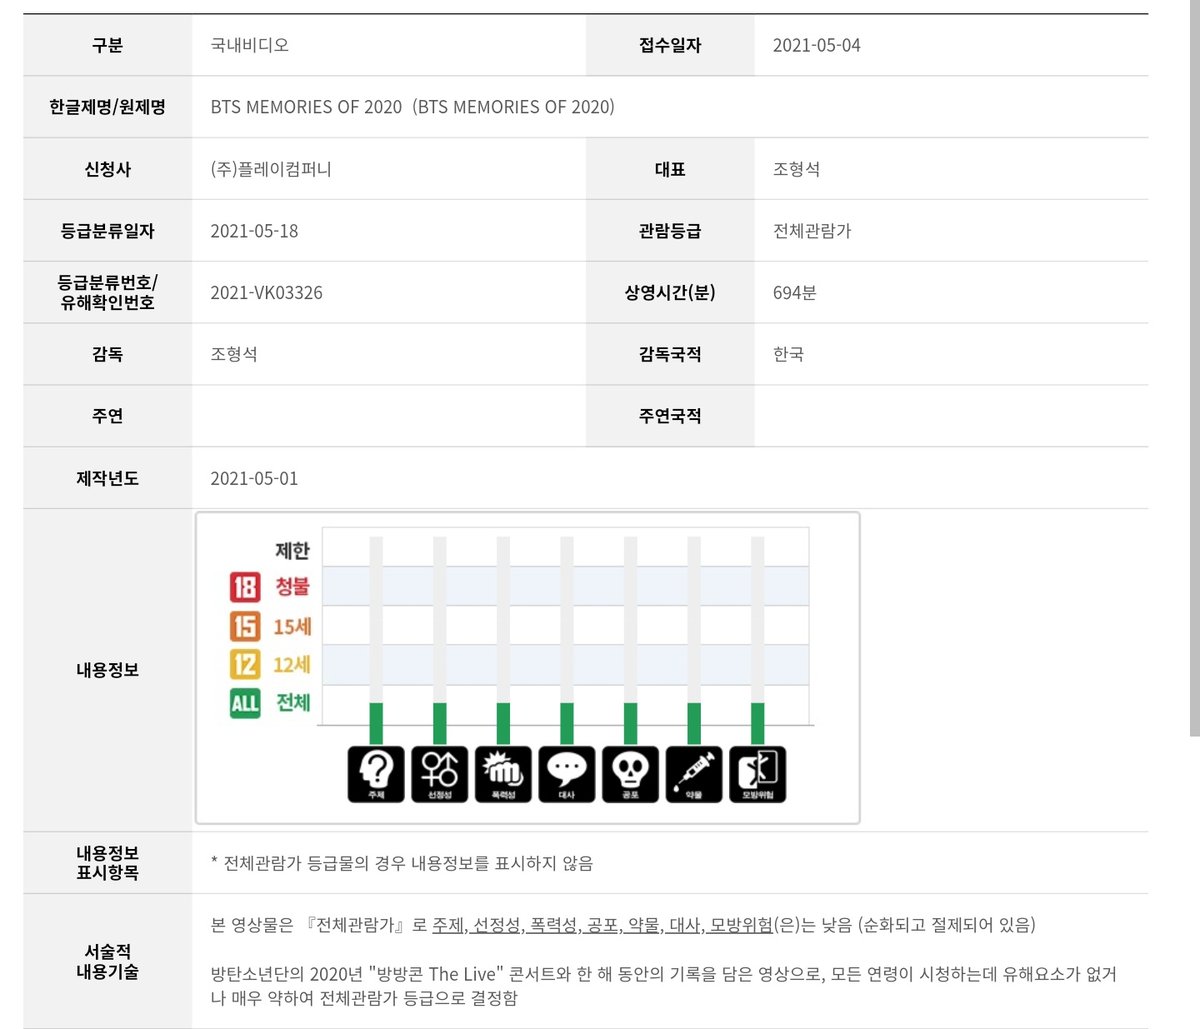Click the page scrollbar on the right edge
Image resolution: width=1200 pixels, height=1029 pixels.
tap(1195, 368)
